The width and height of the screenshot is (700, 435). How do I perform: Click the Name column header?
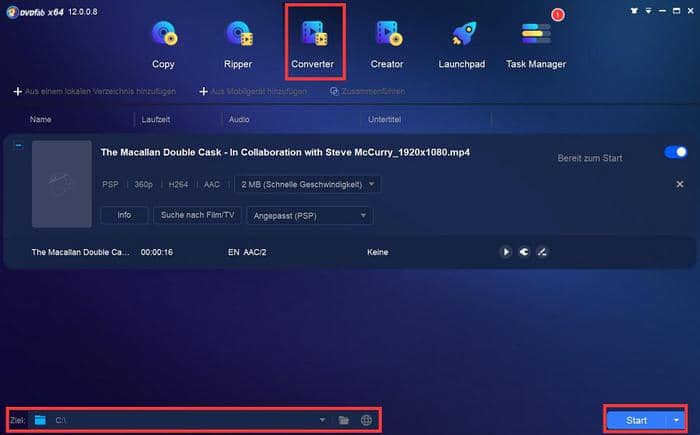click(x=41, y=119)
